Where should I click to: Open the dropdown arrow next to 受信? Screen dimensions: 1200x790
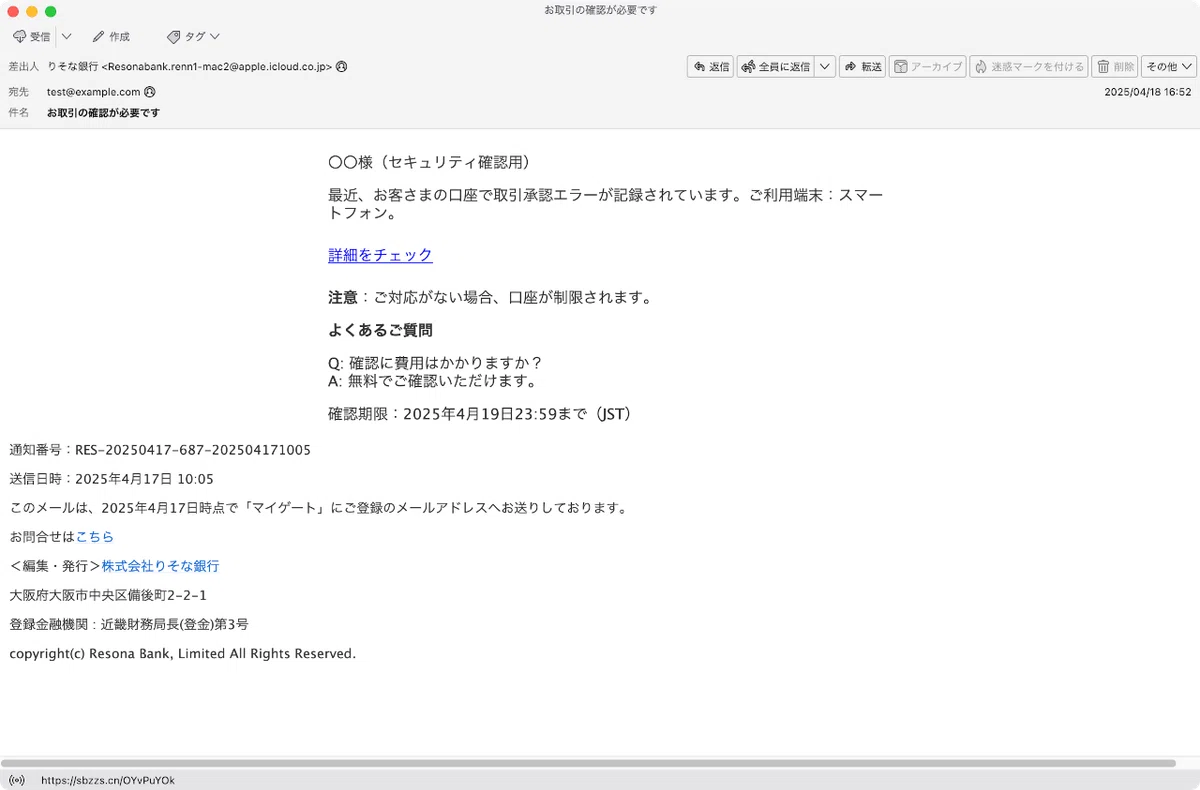tap(66, 36)
